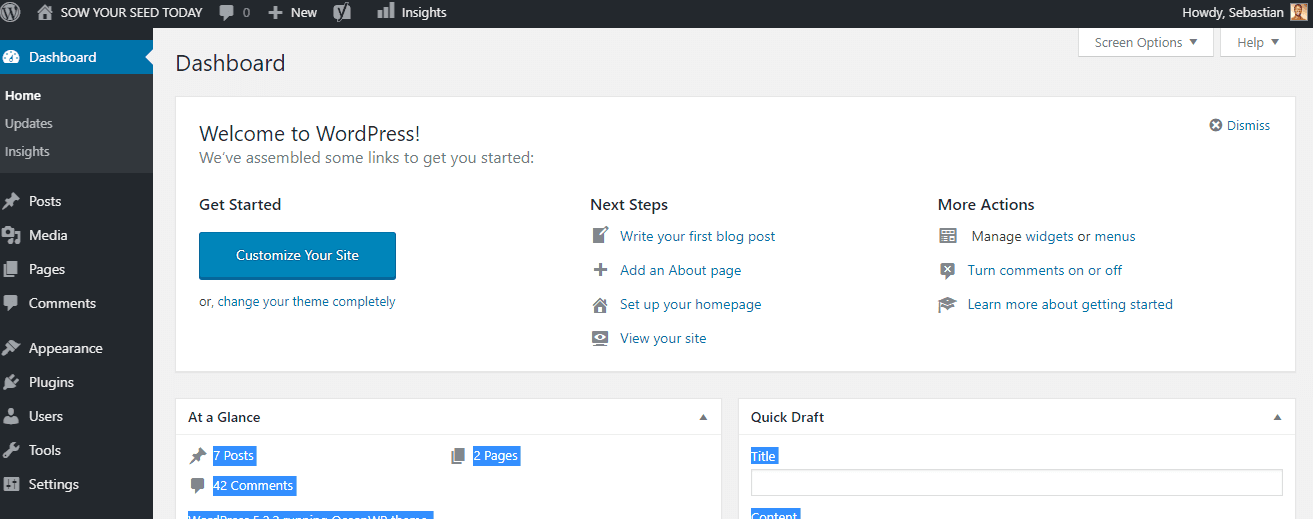
Task: Click Customize Your Site button
Action: coord(297,255)
